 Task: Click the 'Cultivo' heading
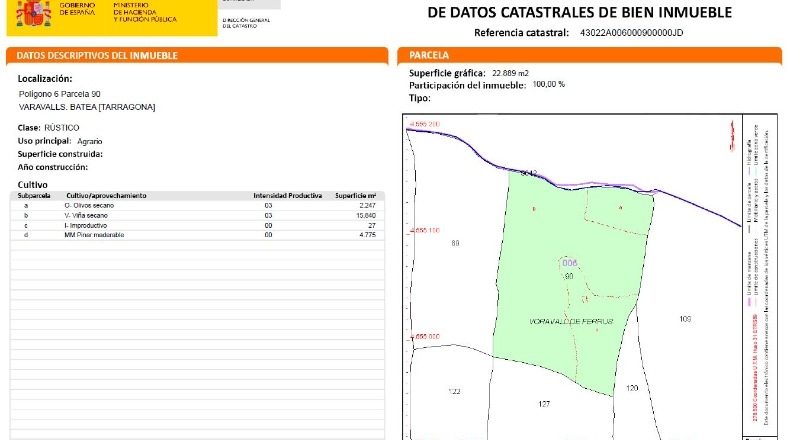point(32,184)
